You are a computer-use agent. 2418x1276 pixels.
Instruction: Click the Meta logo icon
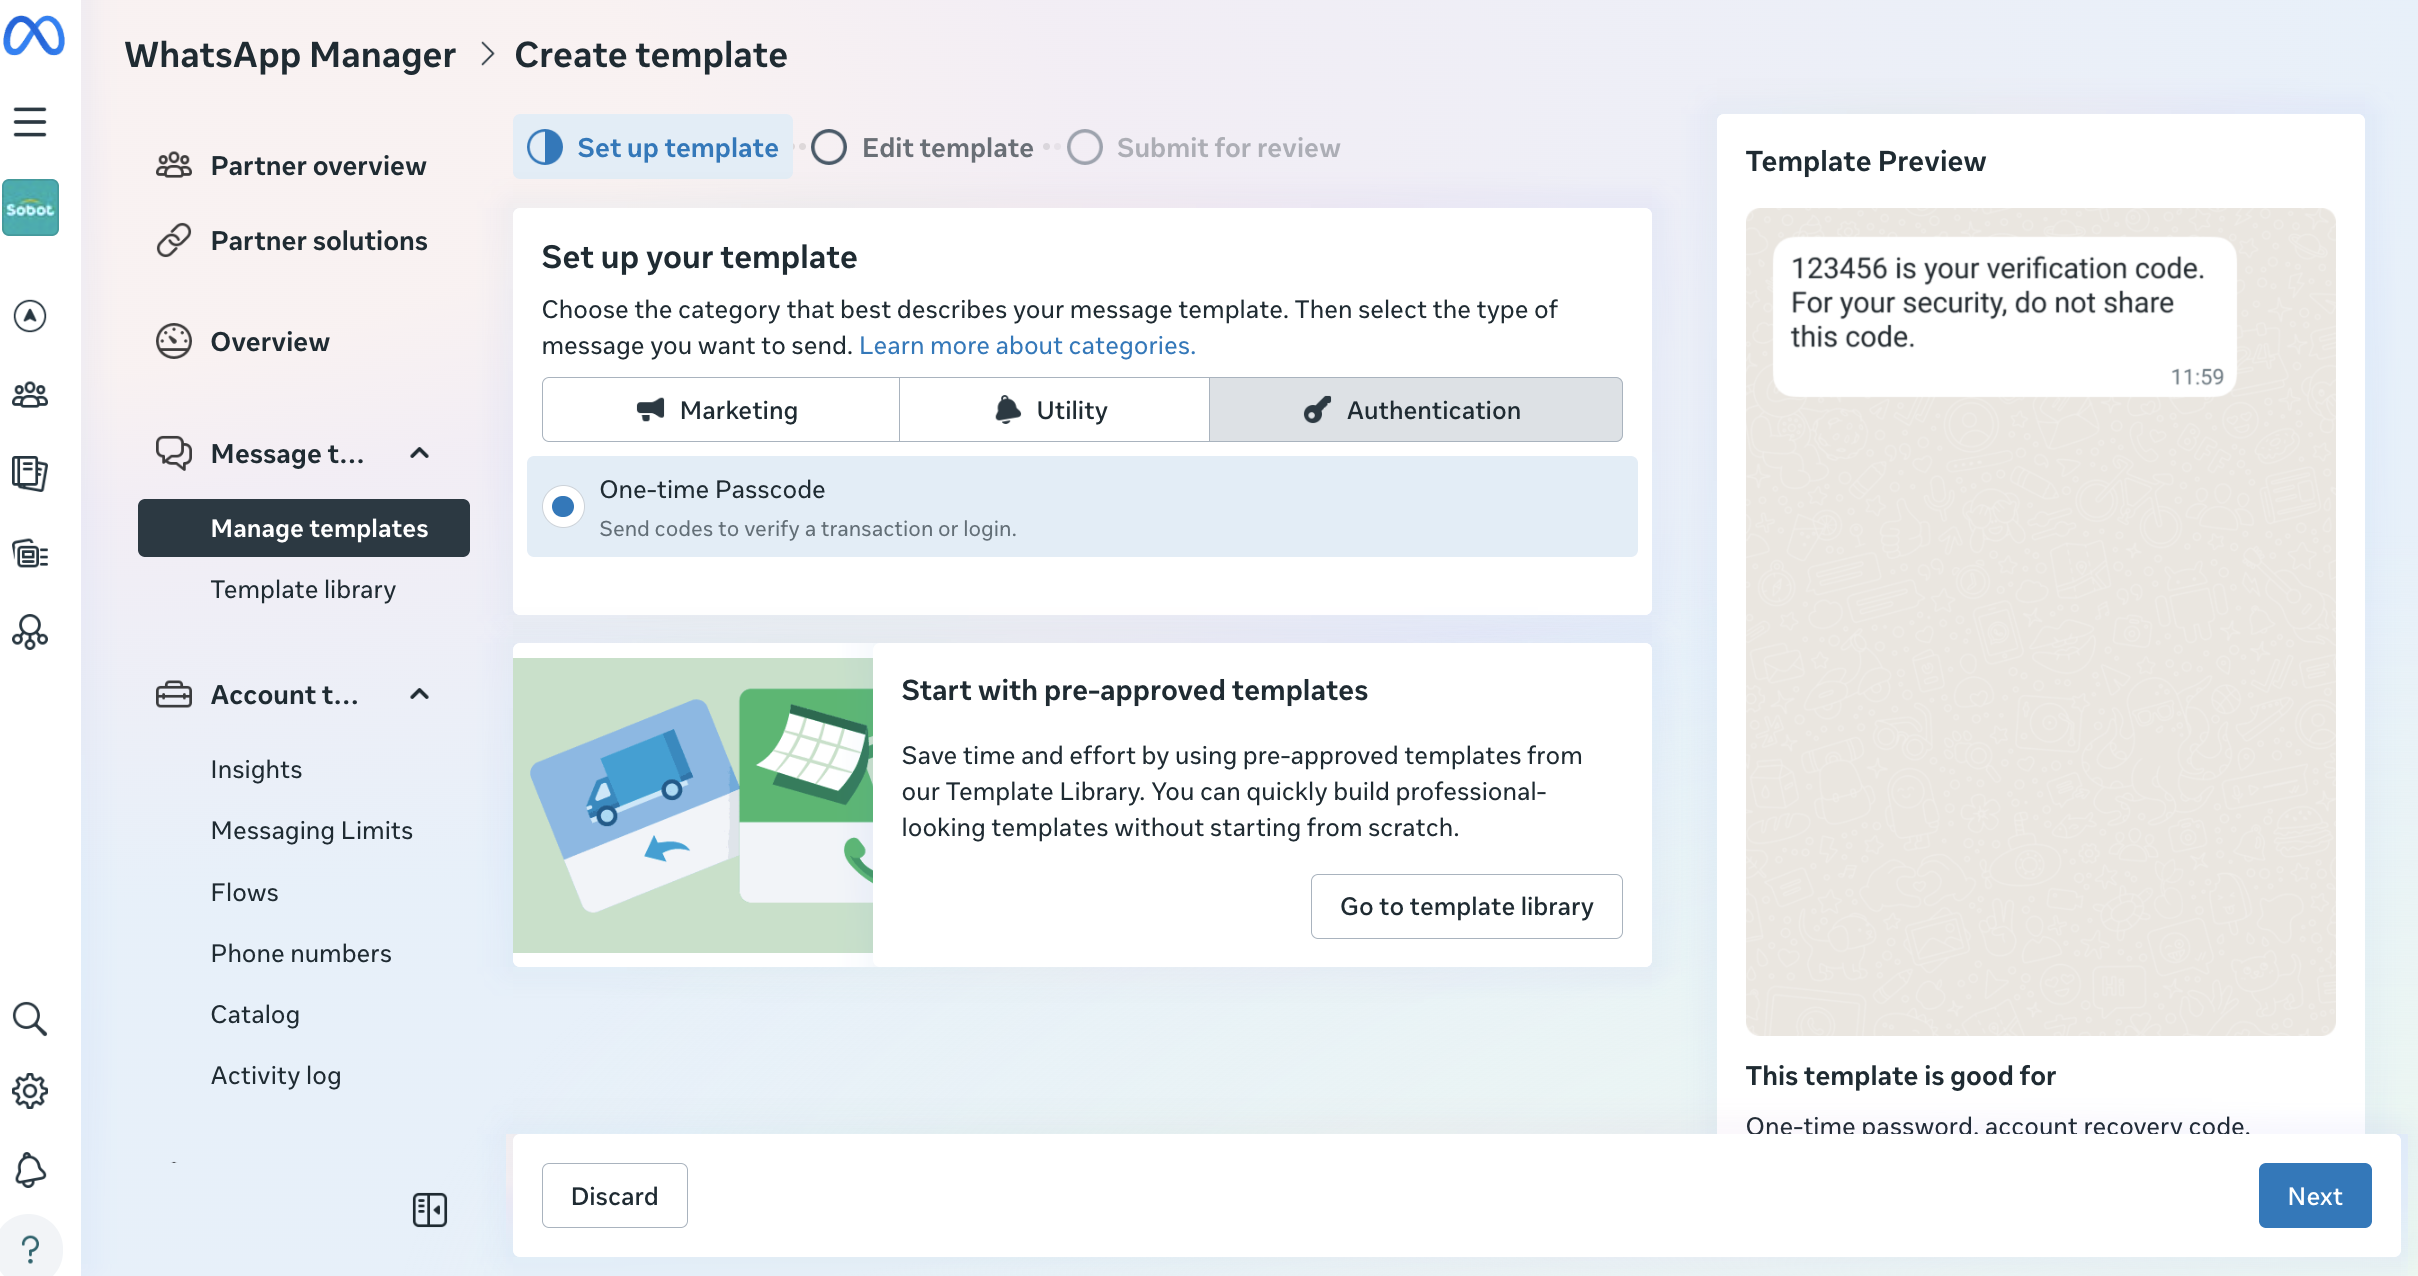coord(34,36)
